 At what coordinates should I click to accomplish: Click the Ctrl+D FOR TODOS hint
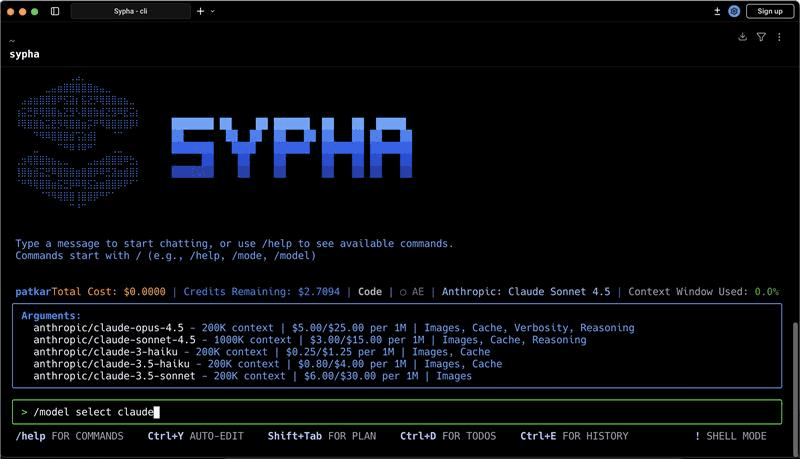tap(448, 436)
